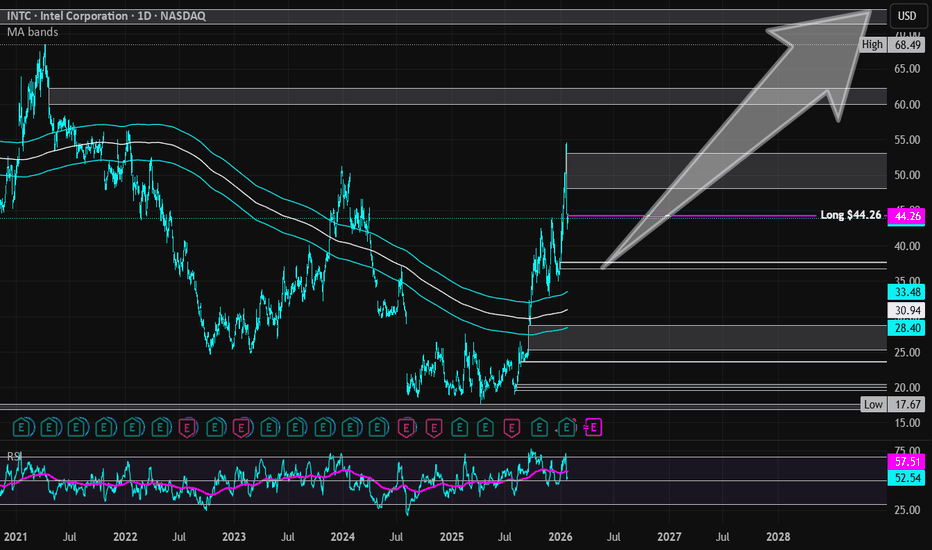Click the leftmost earnings E marker
The width and height of the screenshot is (932, 550).
[x=21, y=428]
